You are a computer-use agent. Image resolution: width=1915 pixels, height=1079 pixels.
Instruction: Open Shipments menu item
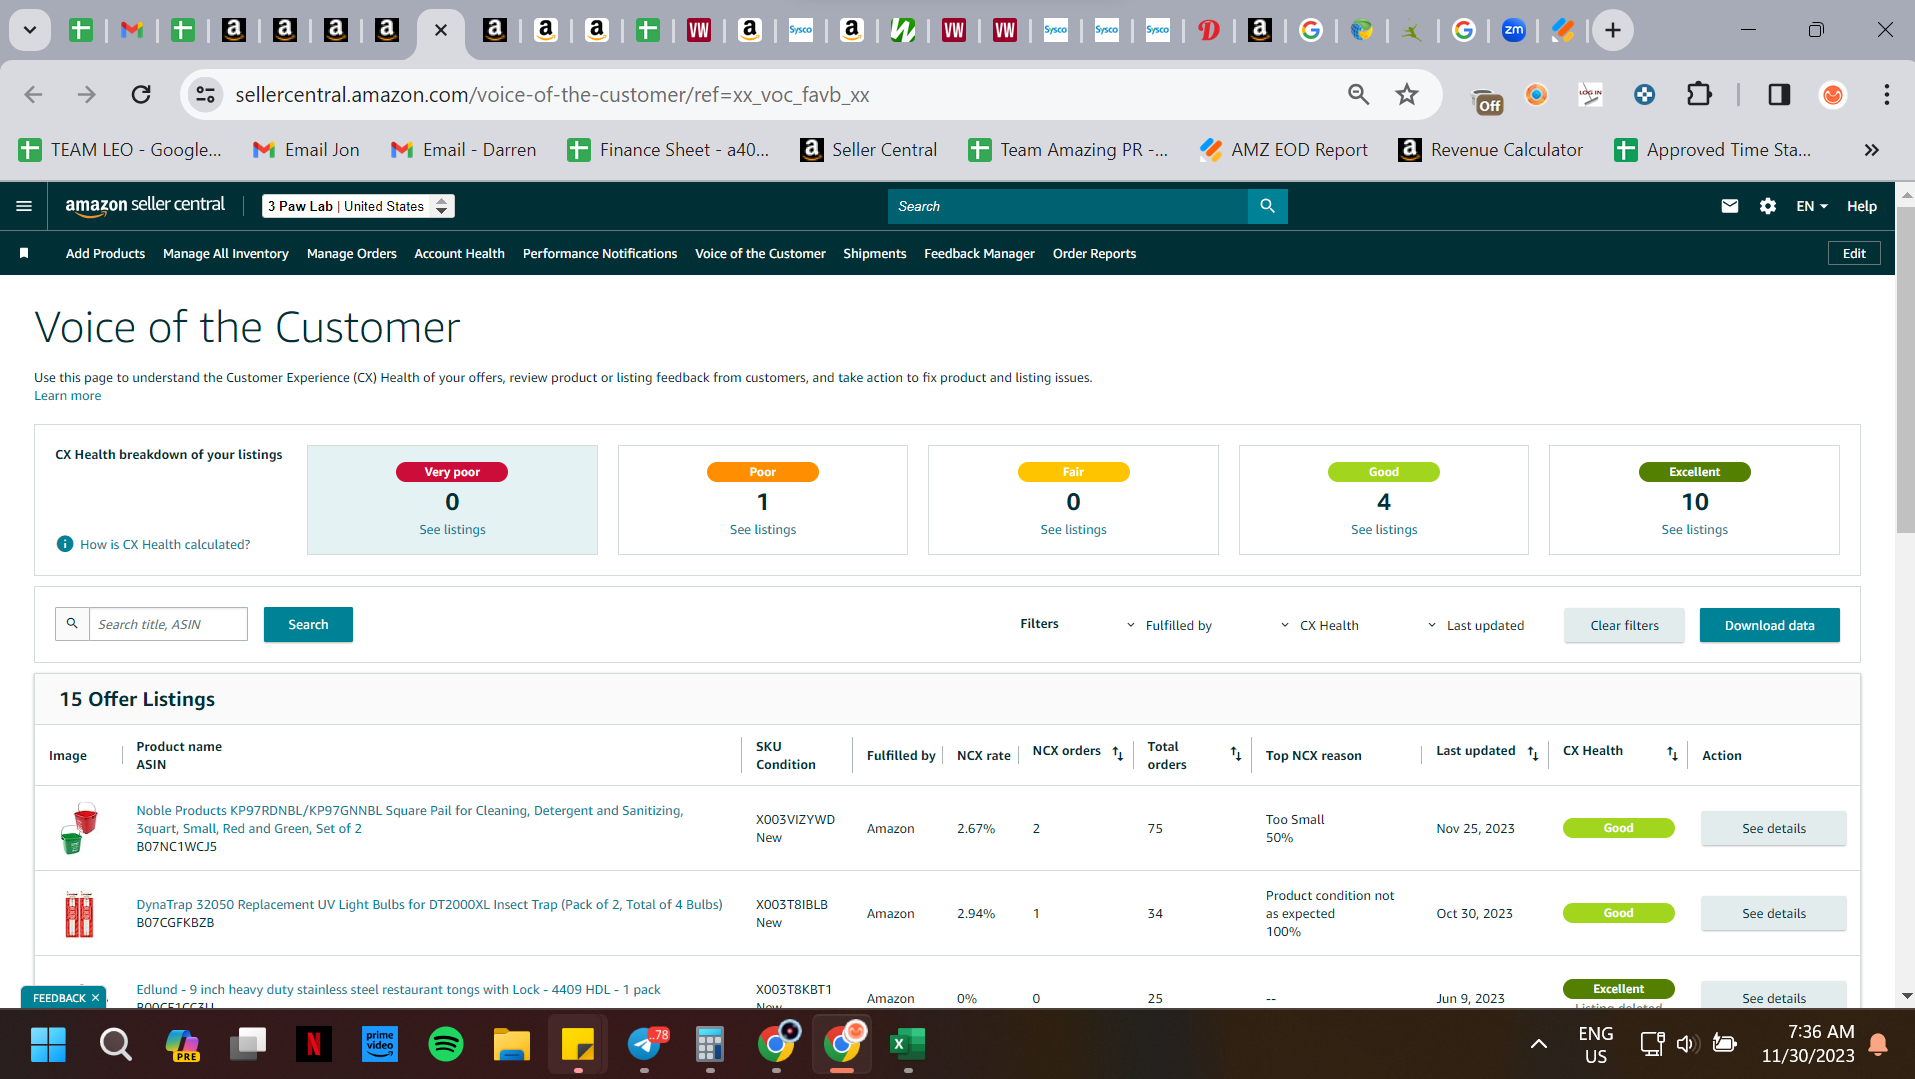click(x=874, y=253)
